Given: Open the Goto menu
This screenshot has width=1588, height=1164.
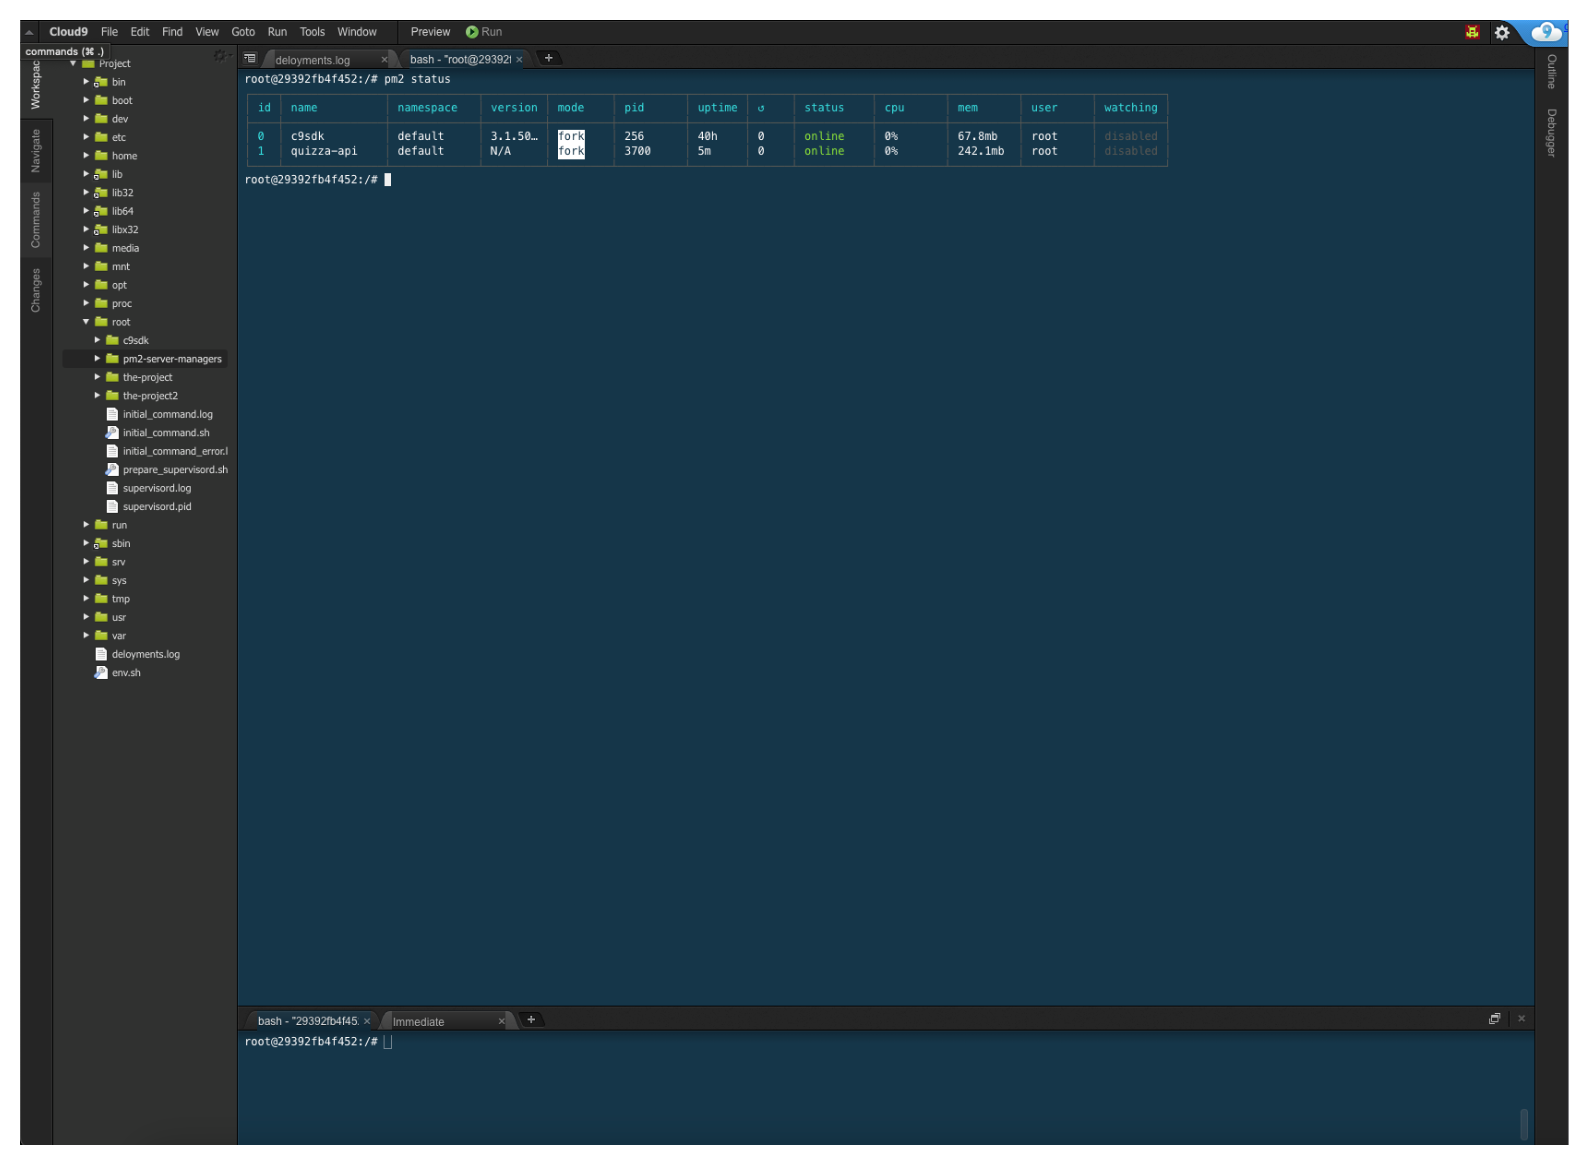Looking at the screenshot, I should coord(243,32).
